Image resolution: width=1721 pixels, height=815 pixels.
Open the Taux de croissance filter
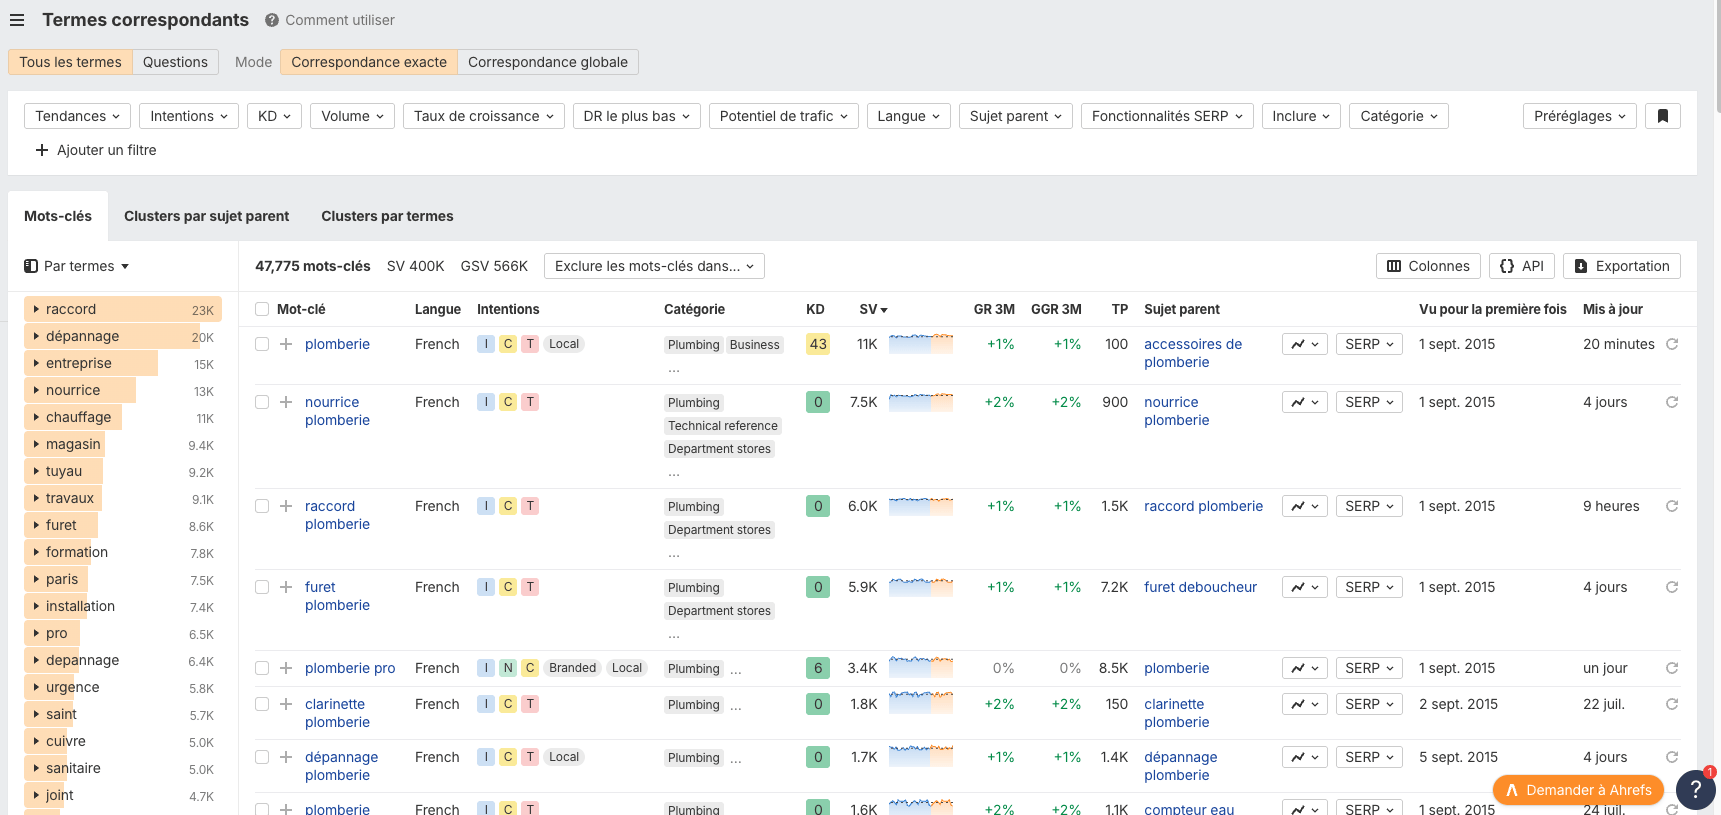coord(484,116)
